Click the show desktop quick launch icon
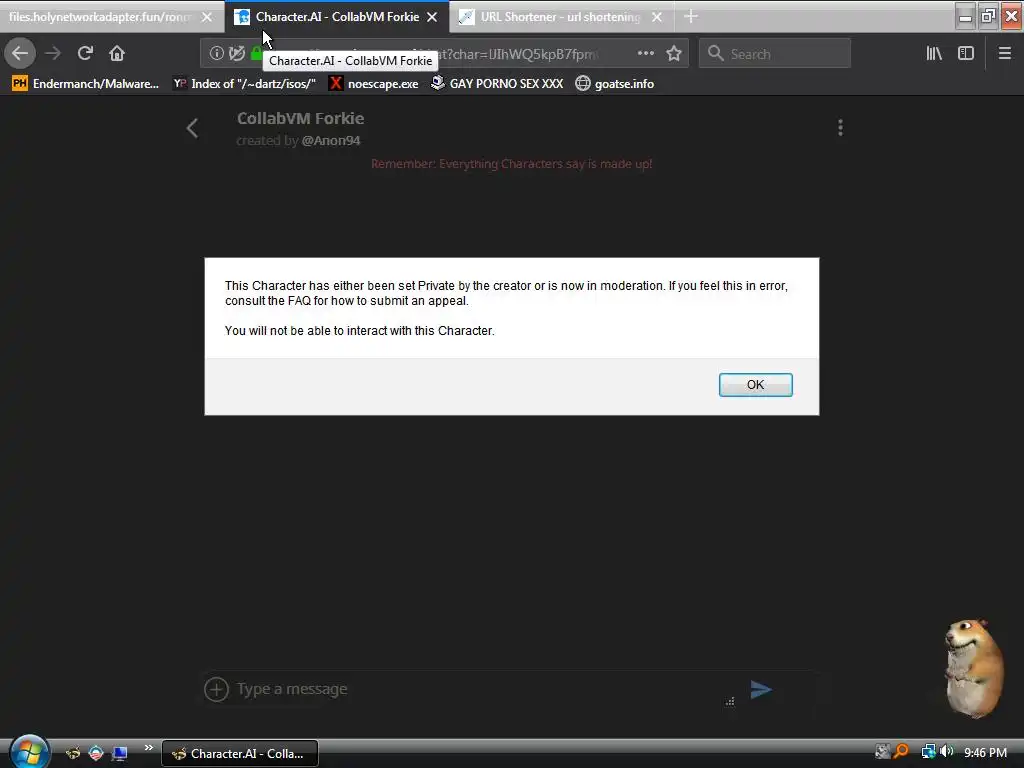The image size is (1024, 768). click(119, 754)
